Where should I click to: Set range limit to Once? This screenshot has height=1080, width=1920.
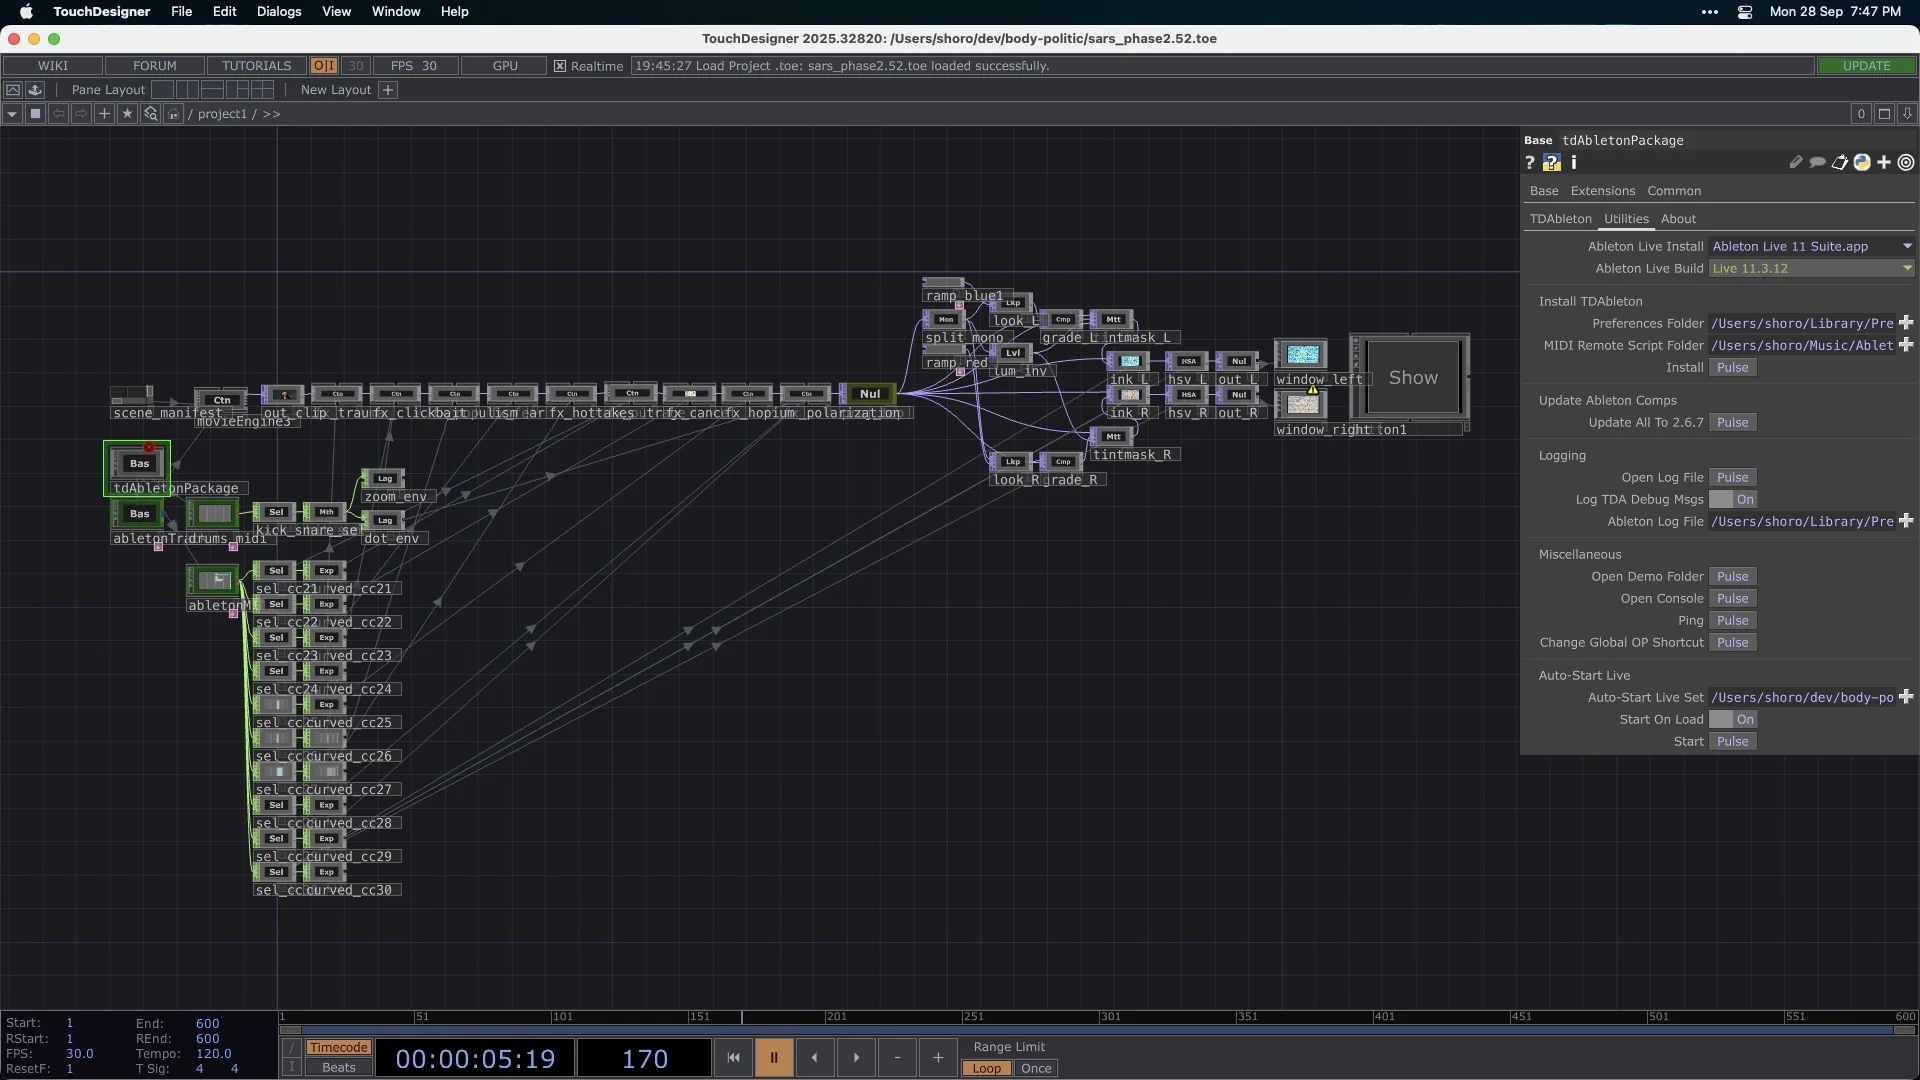click(x=1036, y=1068)
